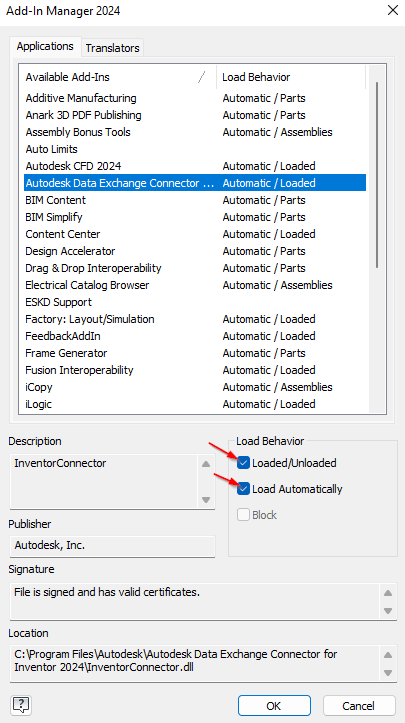Select the Design Accelerator add-in
The height and width of the screenshot is (723, 405).
195,251
